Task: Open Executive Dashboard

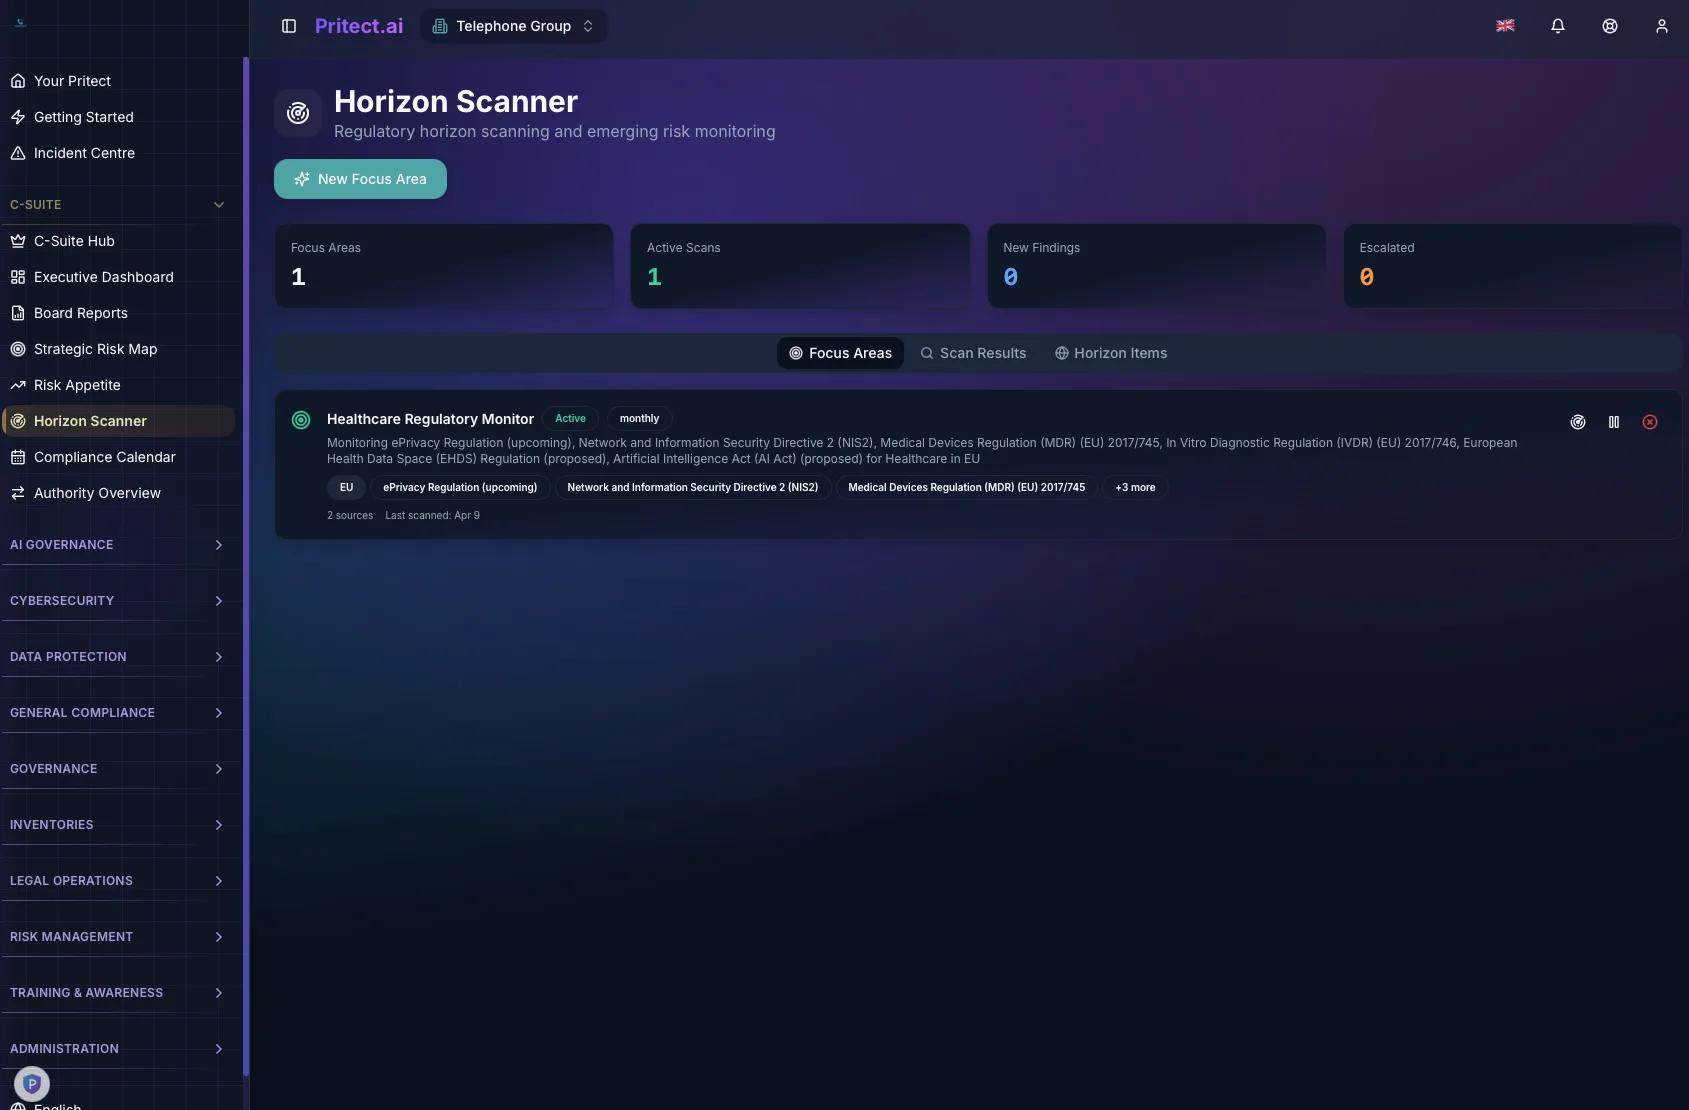Action: [x=118, y=277]
